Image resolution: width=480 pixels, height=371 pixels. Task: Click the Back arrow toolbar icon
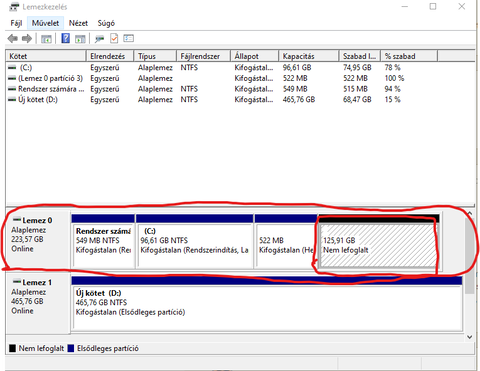tap(13, 39)
